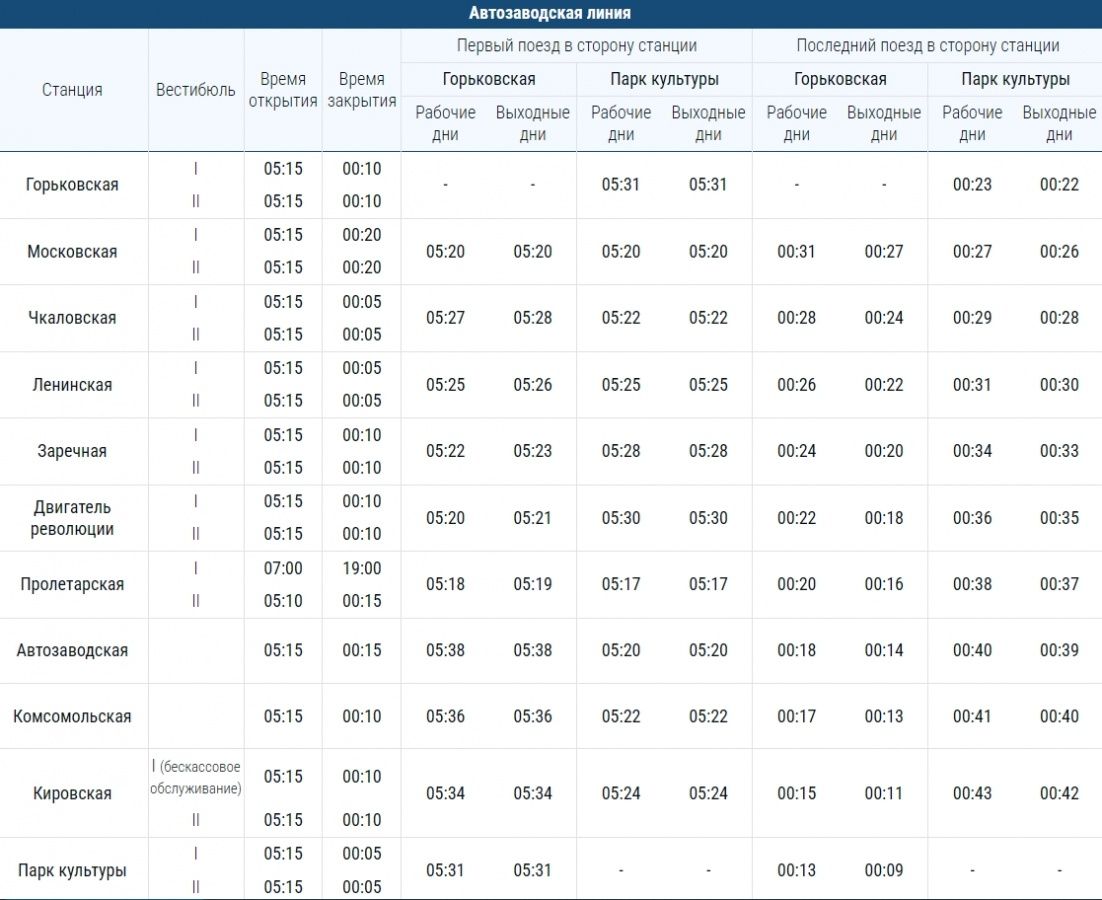
Task: Select the Комсомольская station row label
Action: [x=72, y=716]
